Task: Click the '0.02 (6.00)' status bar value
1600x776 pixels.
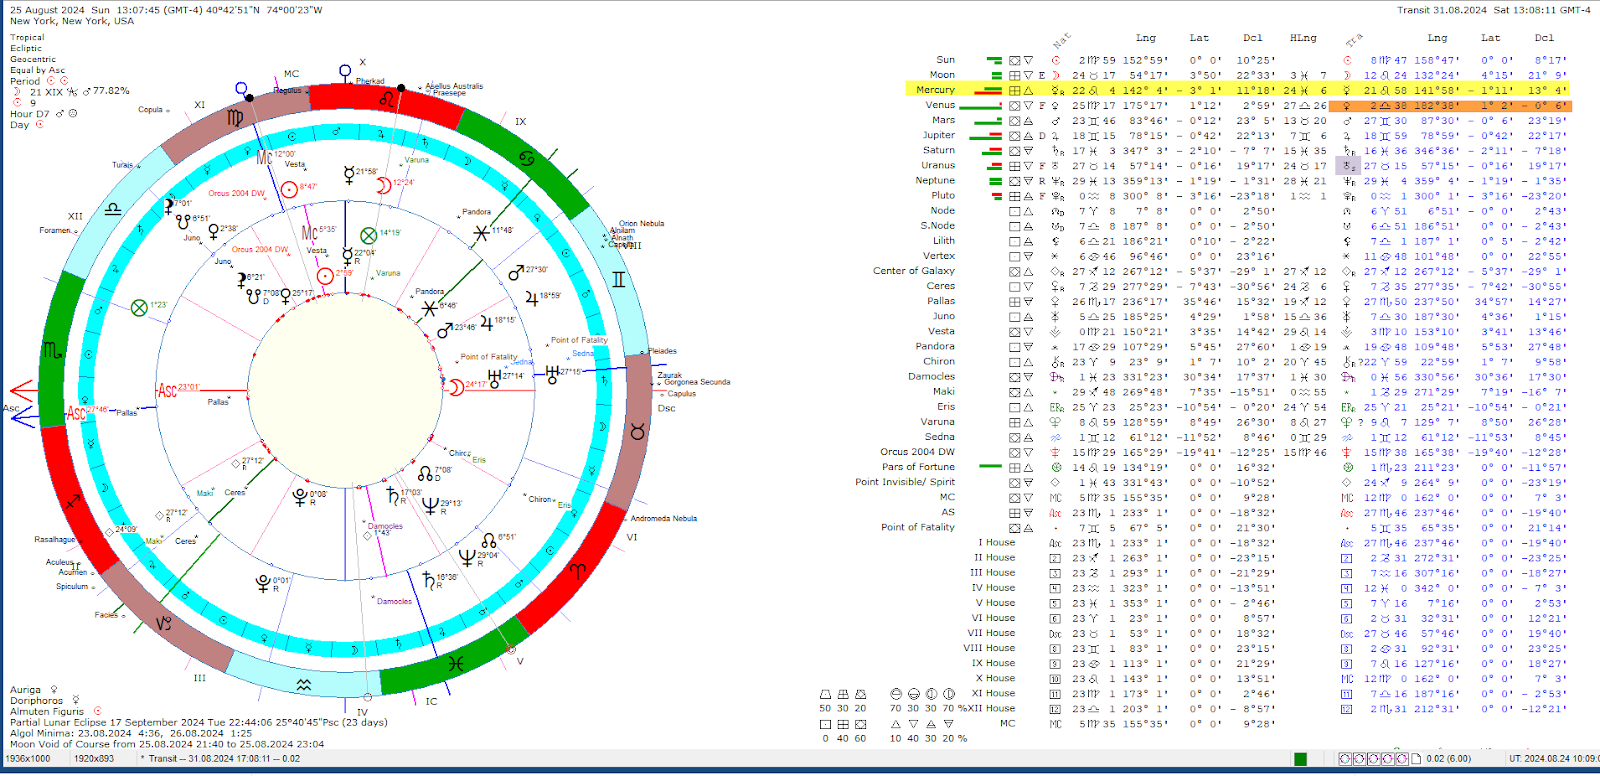Action: pyautogui.click(x=1448, y=759)
